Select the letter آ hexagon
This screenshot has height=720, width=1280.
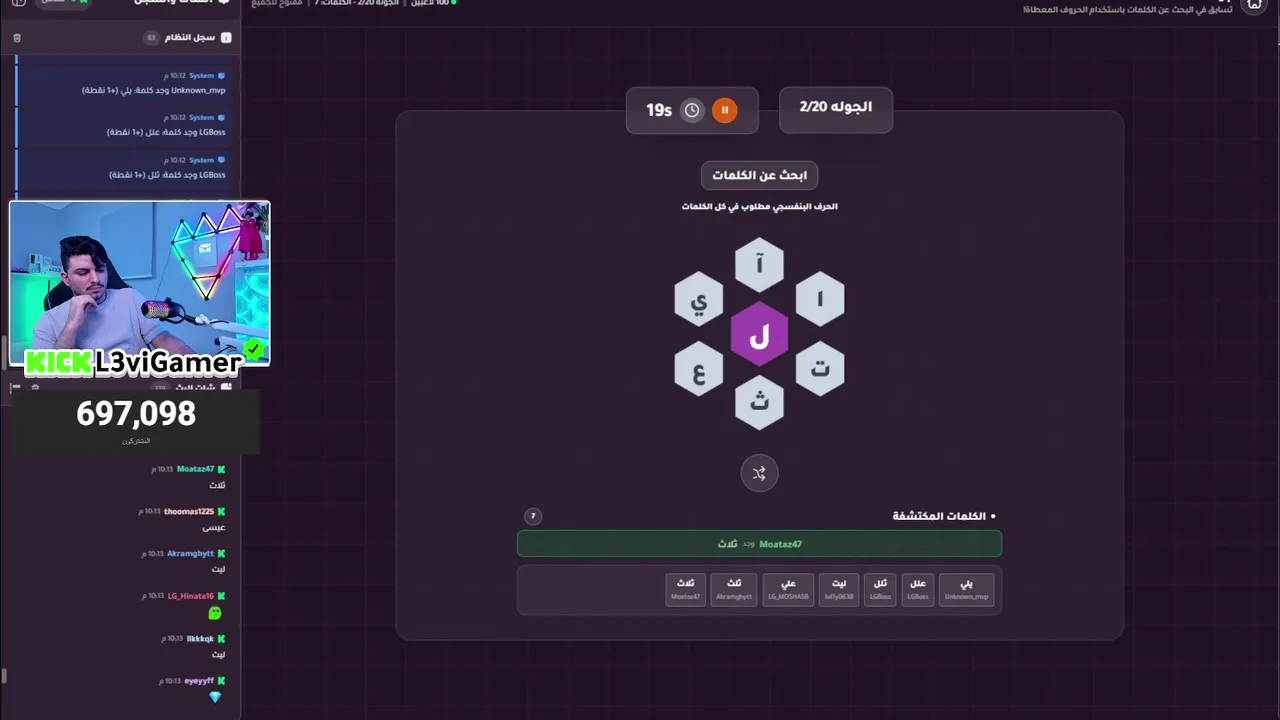(x=759, y=264)
